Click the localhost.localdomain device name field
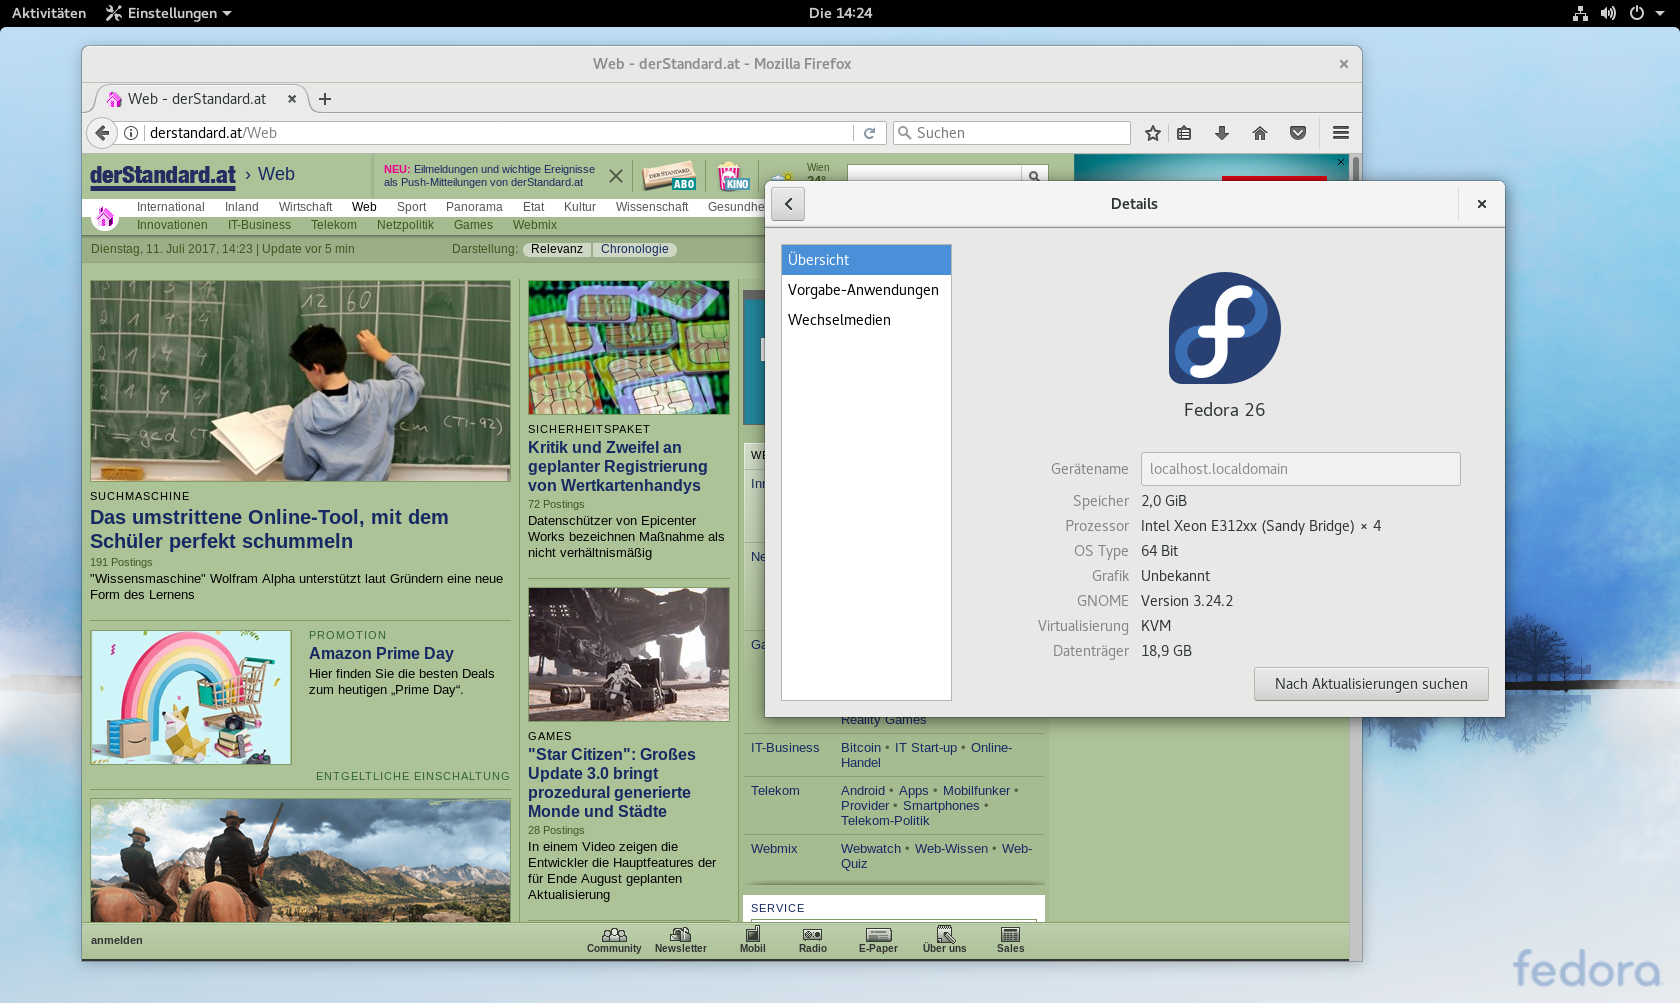Screen dimensions: 1680x1003 (1300, 468)
